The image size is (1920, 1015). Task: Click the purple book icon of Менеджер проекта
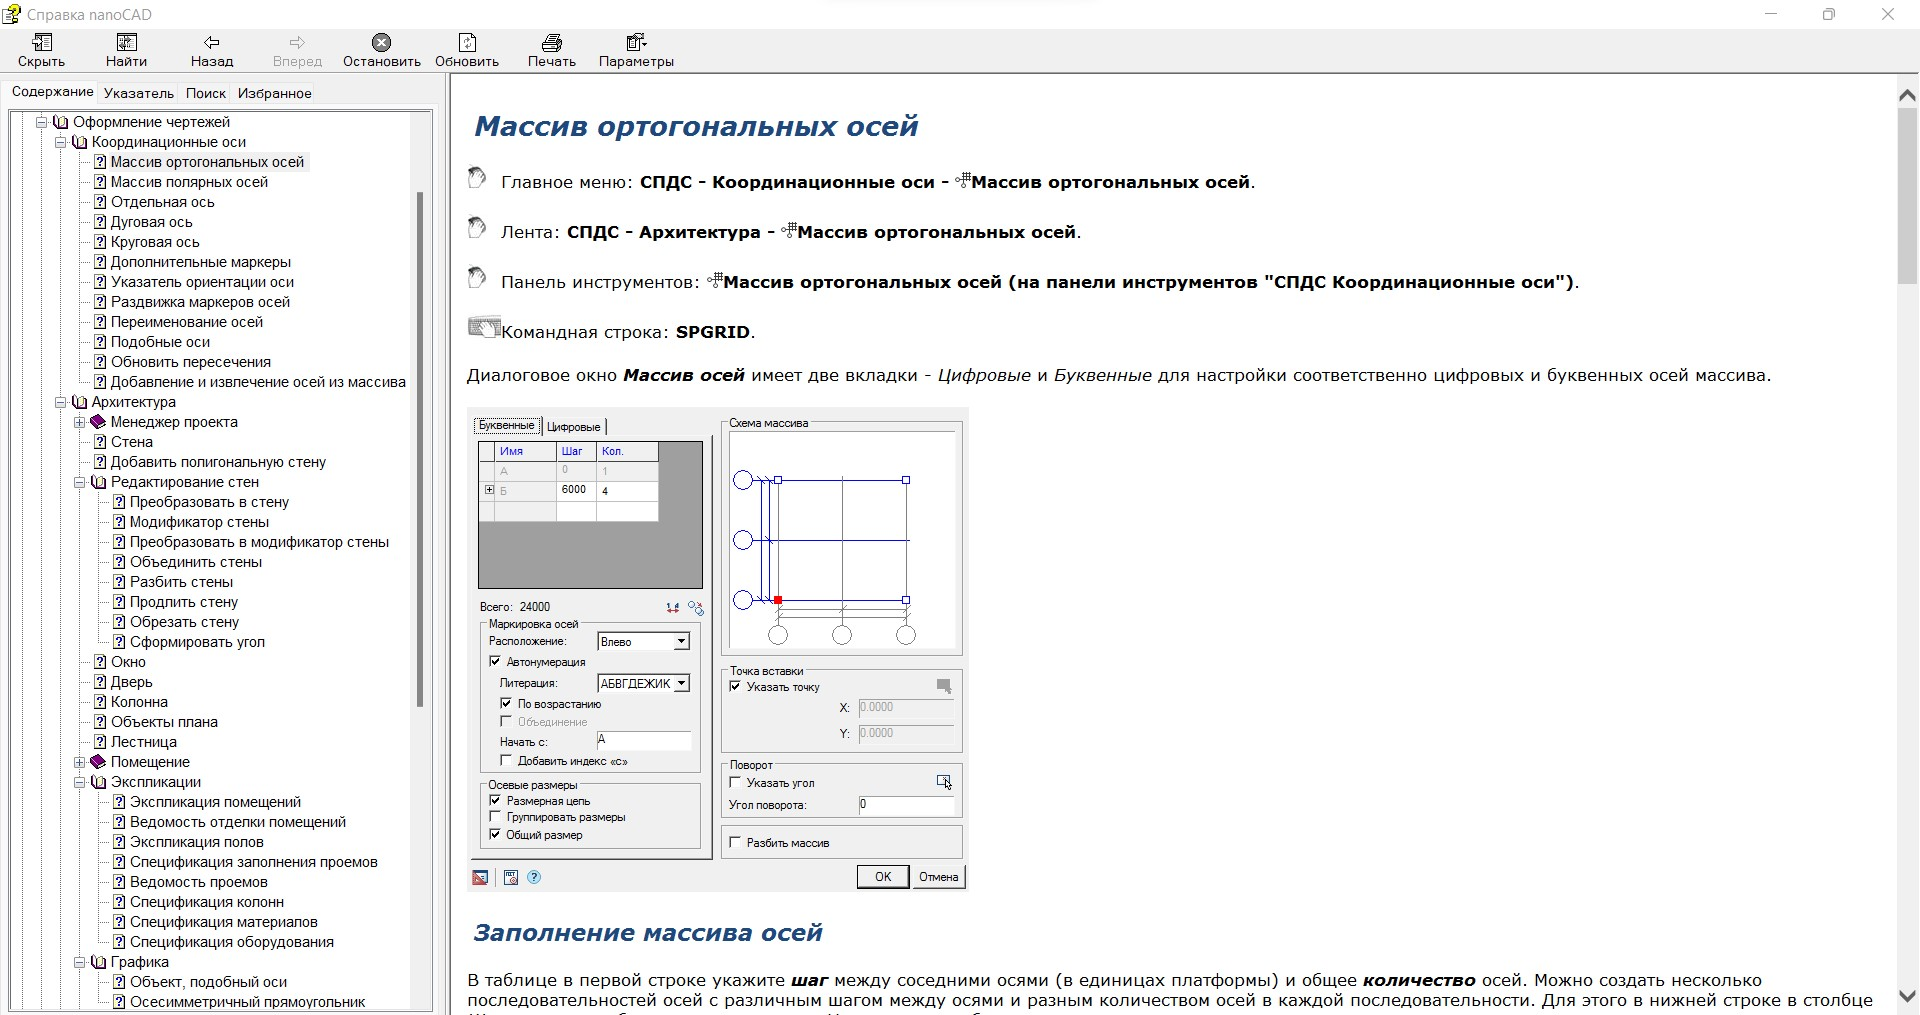pos(98,422)
